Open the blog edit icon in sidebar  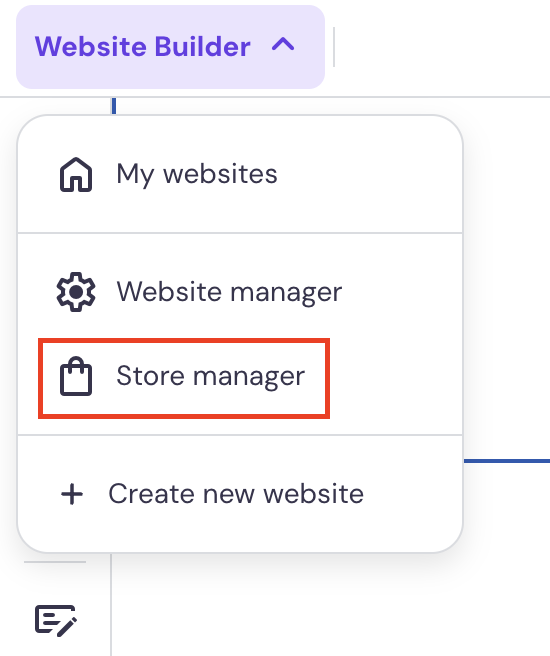[x=56, y=621]
